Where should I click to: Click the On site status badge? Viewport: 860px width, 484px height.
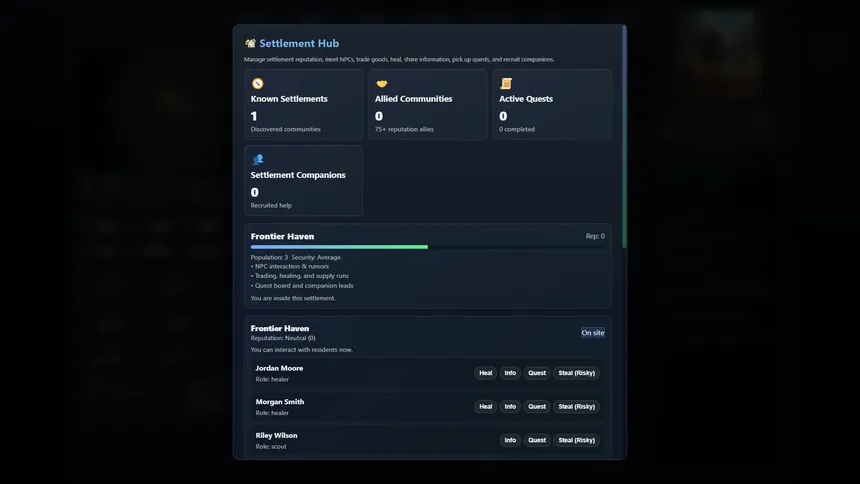click(x=592, y=333)
